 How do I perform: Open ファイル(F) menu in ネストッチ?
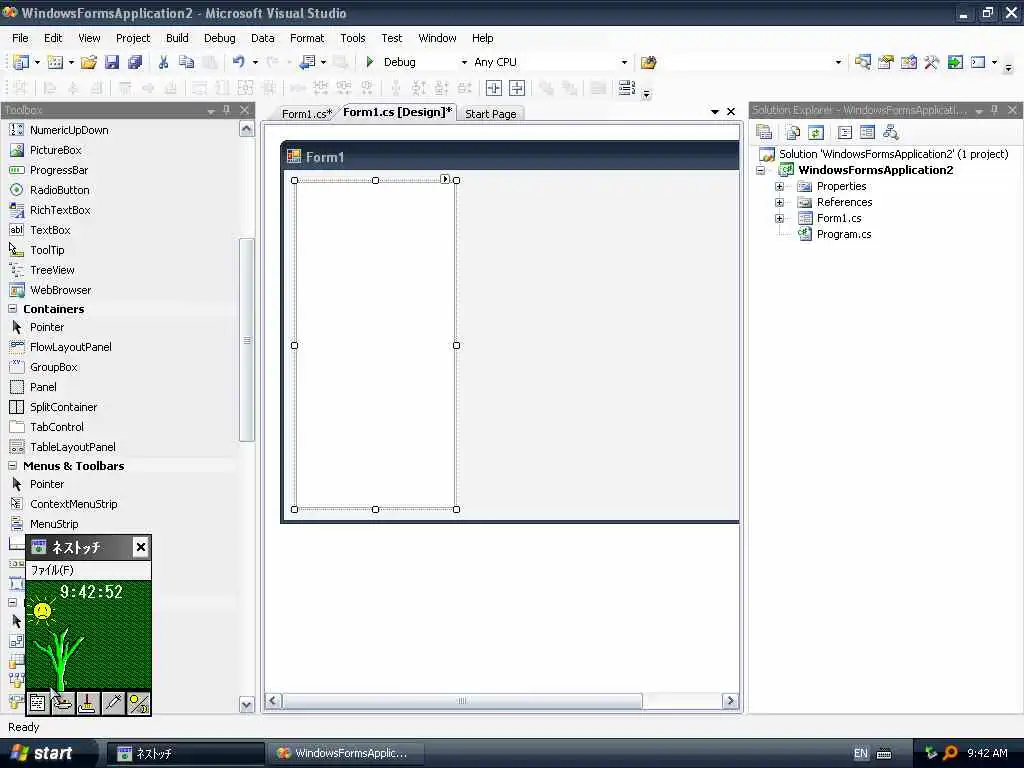[52, 570]
